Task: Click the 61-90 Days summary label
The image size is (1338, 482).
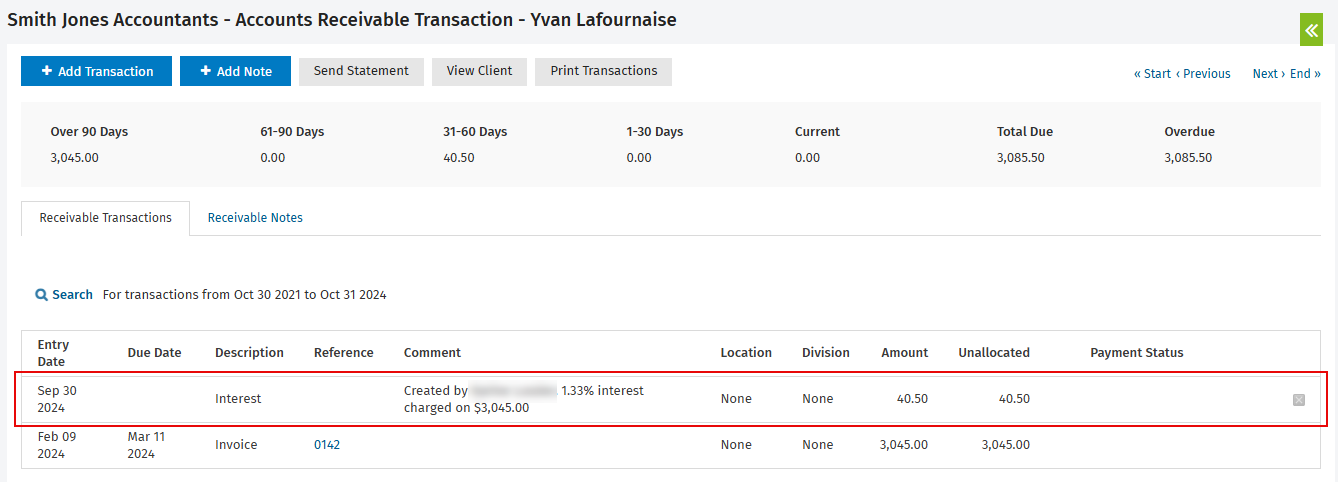Action: point(292,132)
